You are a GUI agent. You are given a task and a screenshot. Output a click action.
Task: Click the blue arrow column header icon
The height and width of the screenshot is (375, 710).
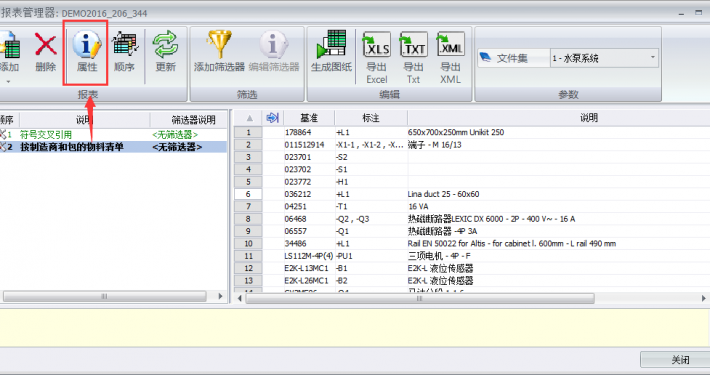click(272, 118)
